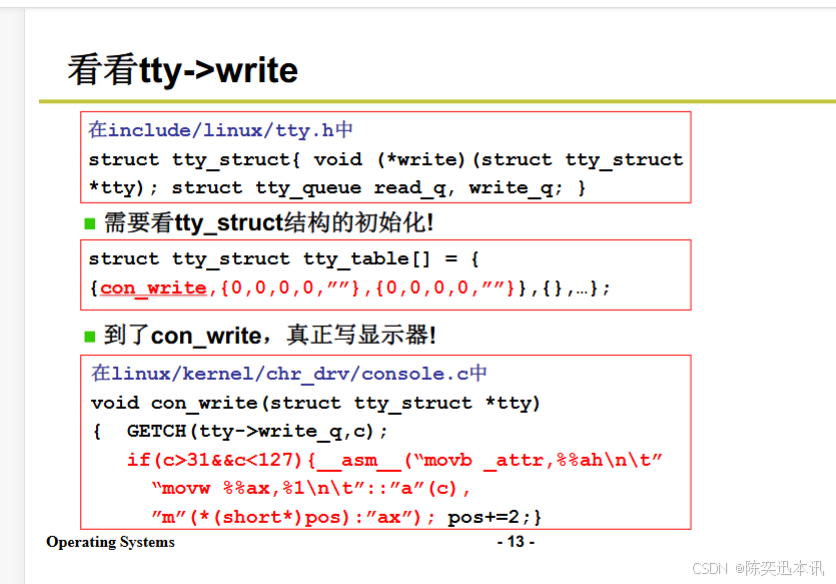This screenshot has width=836, height=584.
Task: Click the page number "- 13 -"
Action: pyautogui.click(x=516, y=542)
